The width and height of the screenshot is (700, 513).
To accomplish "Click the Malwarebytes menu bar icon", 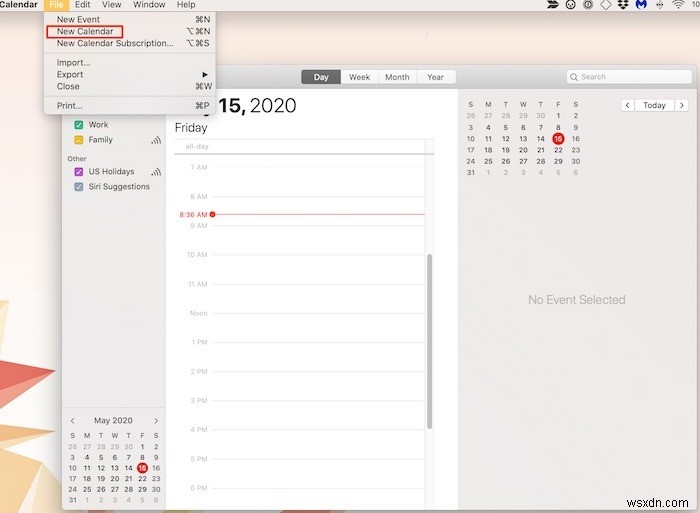I will pos(641,4).
